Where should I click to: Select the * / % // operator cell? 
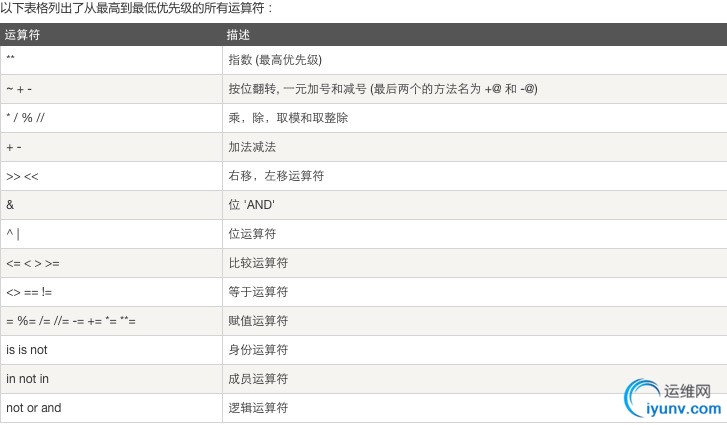click(x=24, y=118)
